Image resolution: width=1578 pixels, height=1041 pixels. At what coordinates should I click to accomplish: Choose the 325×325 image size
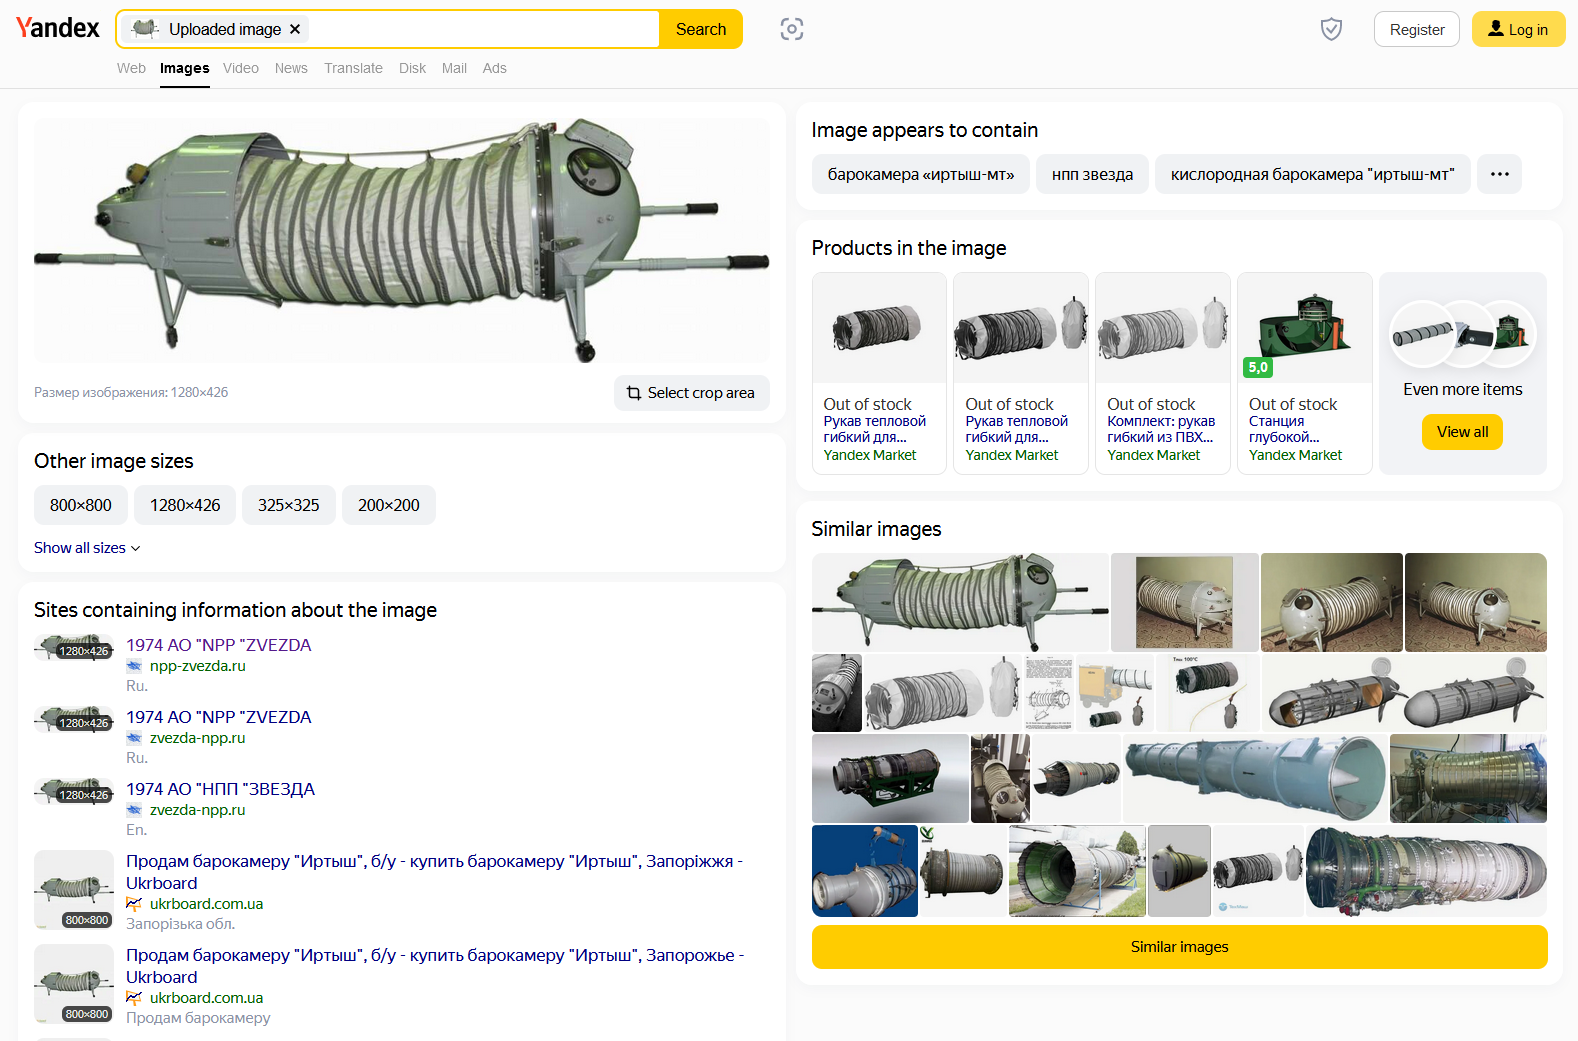tap(289, 505)
